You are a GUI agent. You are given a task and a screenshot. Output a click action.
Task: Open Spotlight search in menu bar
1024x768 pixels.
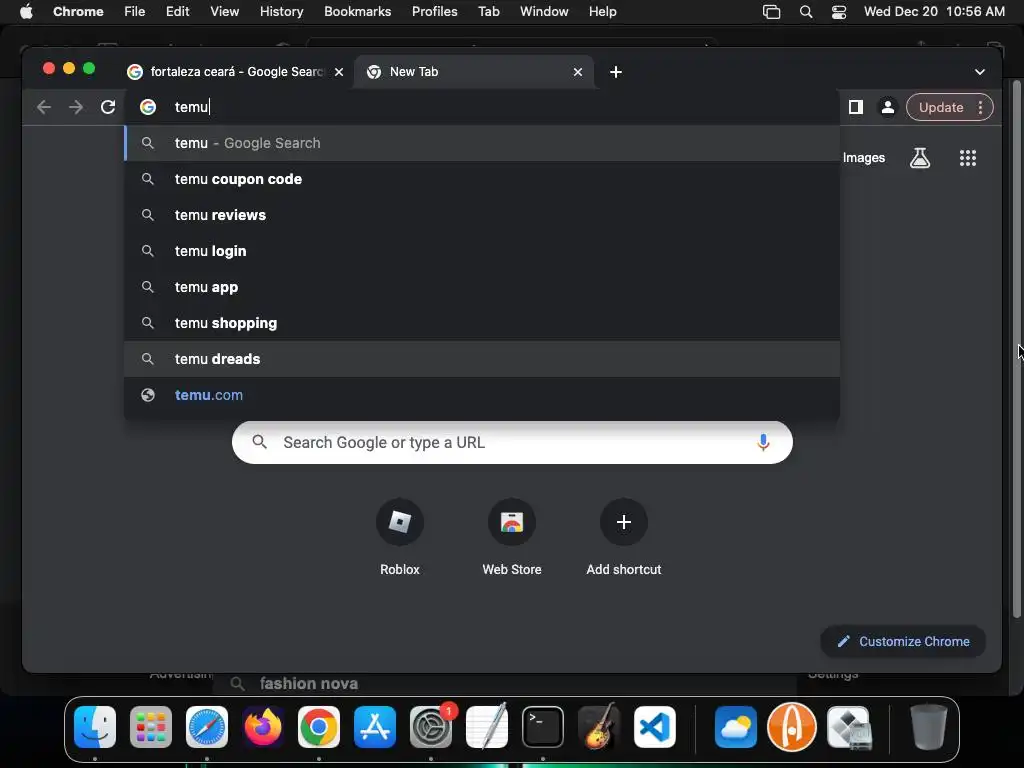(x=806, y=12)
